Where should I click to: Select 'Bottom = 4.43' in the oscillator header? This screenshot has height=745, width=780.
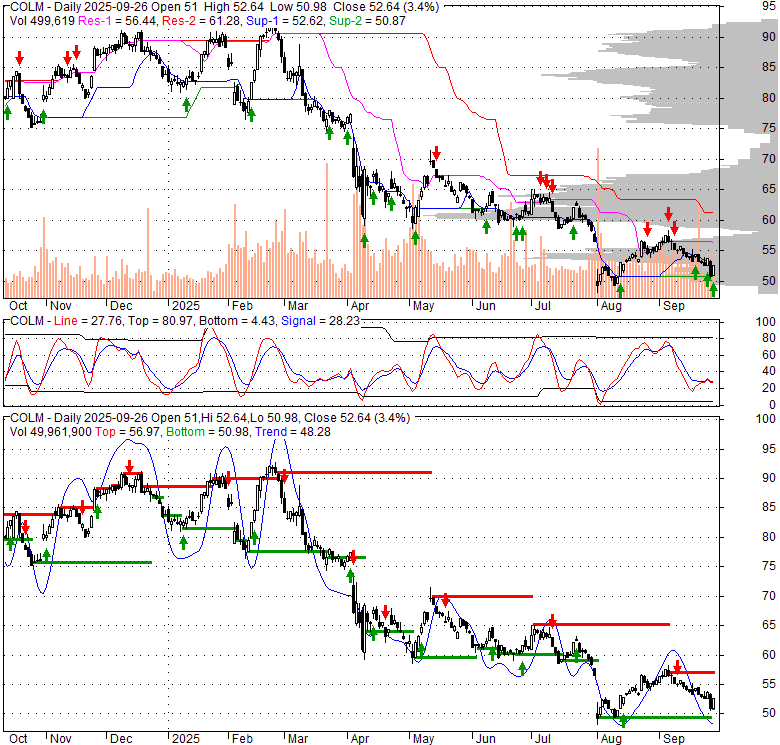point(237,321)
